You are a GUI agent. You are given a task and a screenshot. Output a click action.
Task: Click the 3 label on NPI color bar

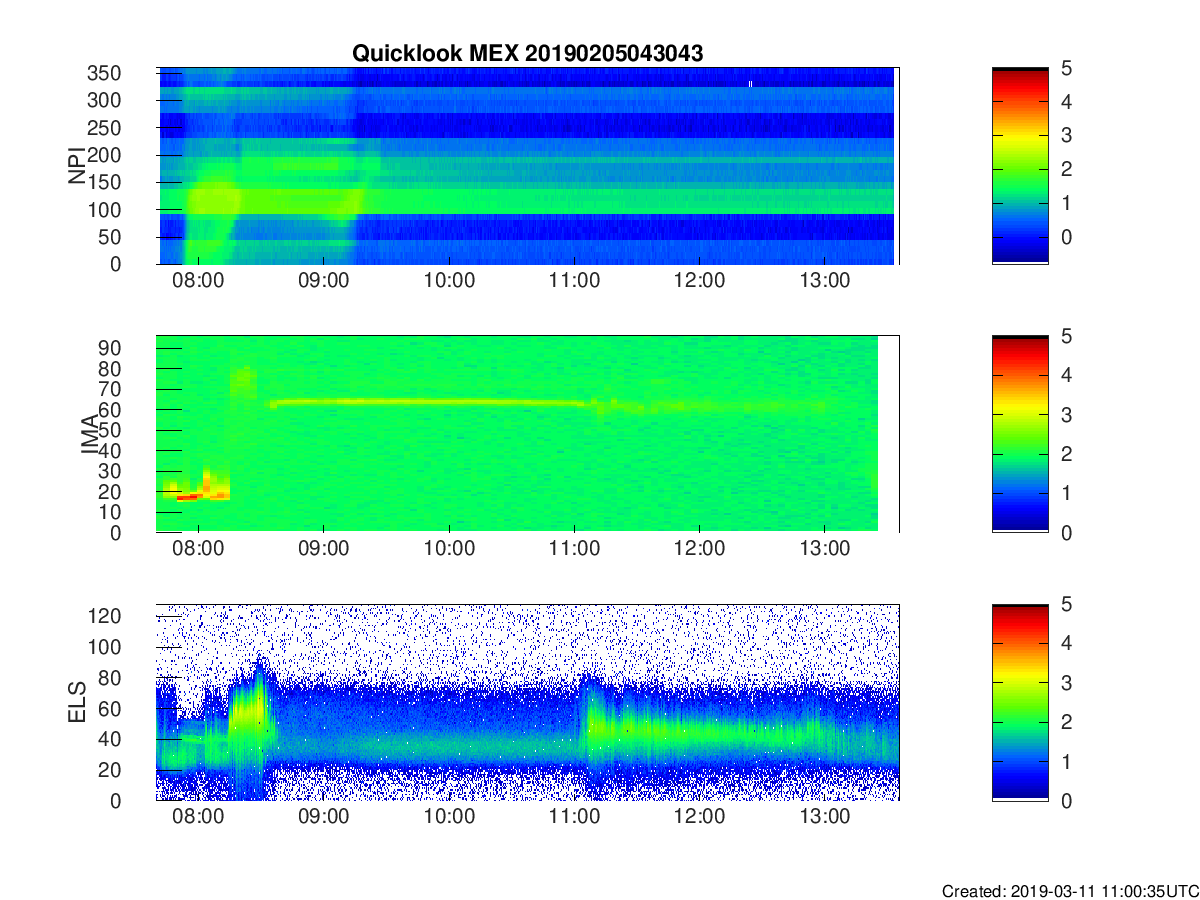coord(1067,135)
